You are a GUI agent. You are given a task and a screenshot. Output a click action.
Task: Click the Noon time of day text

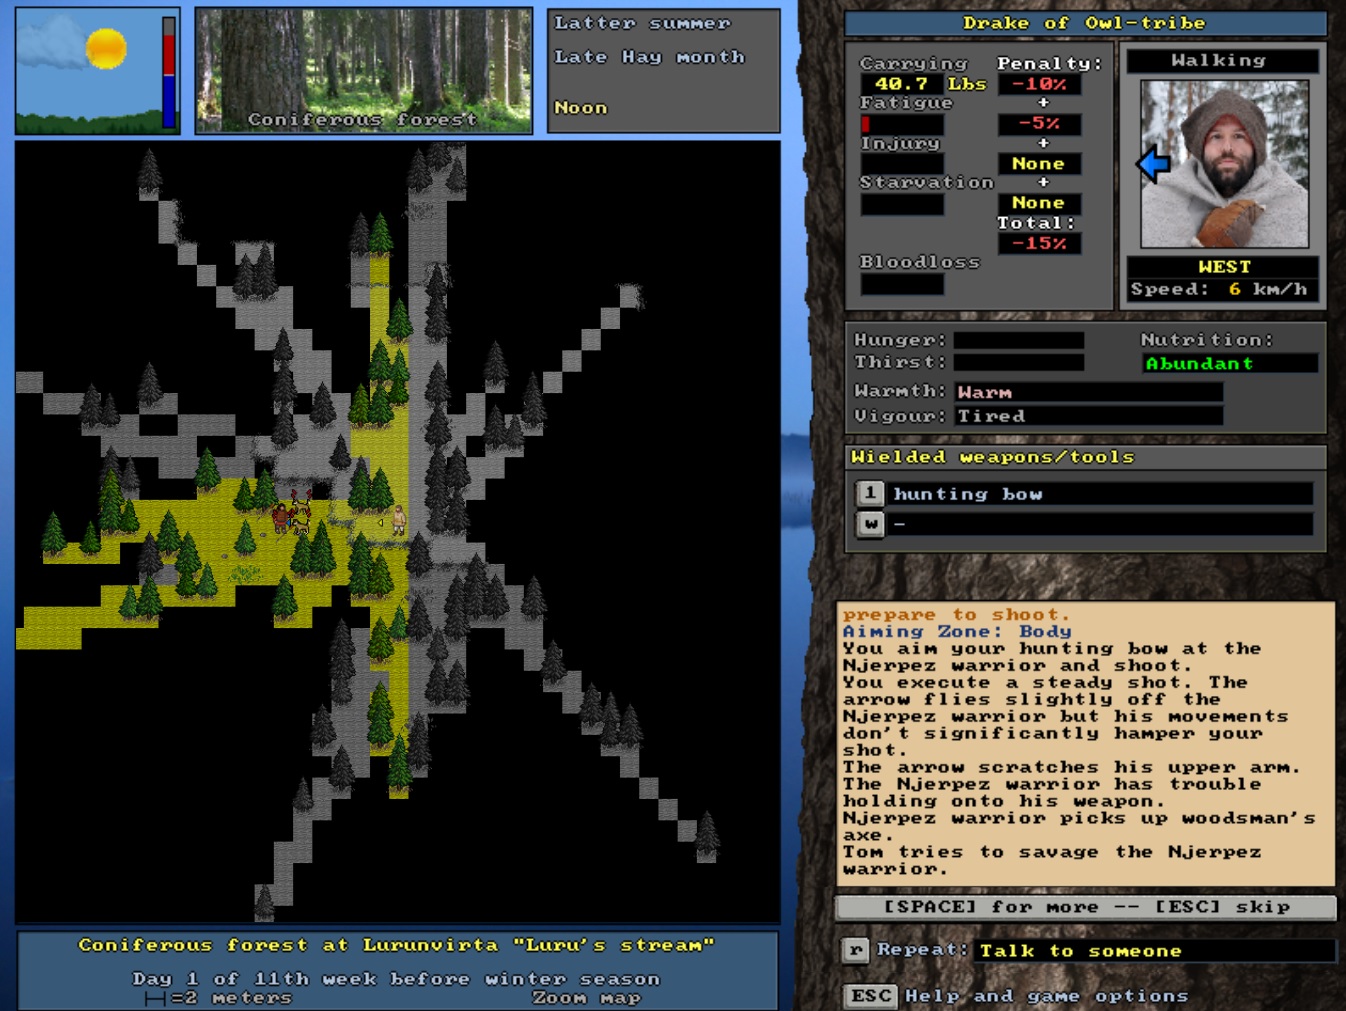click(x=581, y=108)
